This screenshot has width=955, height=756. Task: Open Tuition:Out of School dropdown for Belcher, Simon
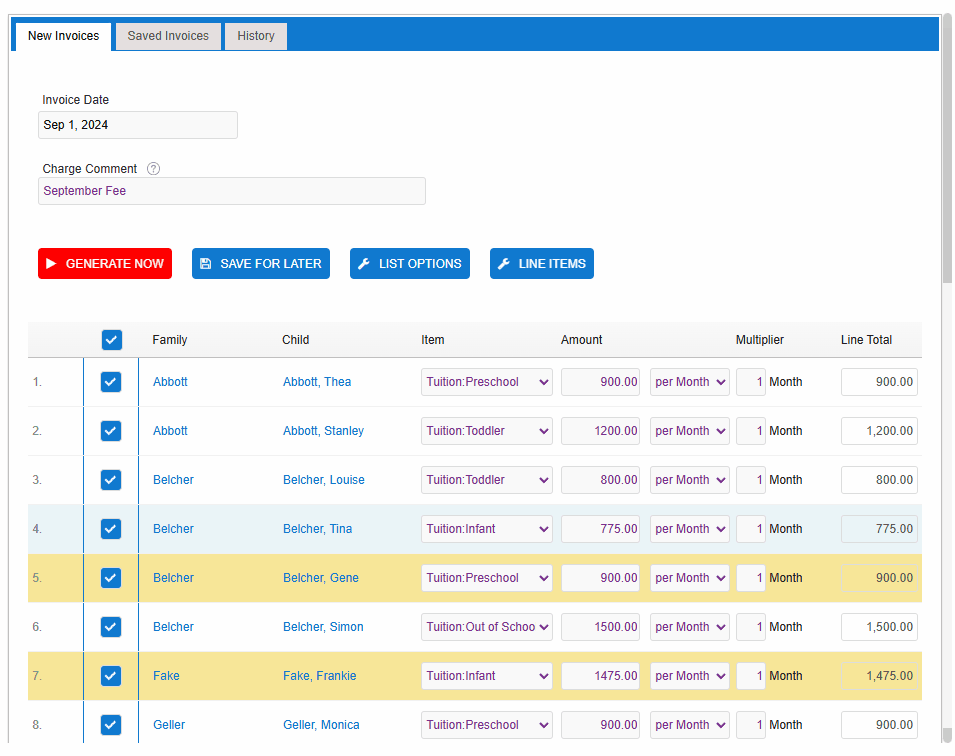487,627
